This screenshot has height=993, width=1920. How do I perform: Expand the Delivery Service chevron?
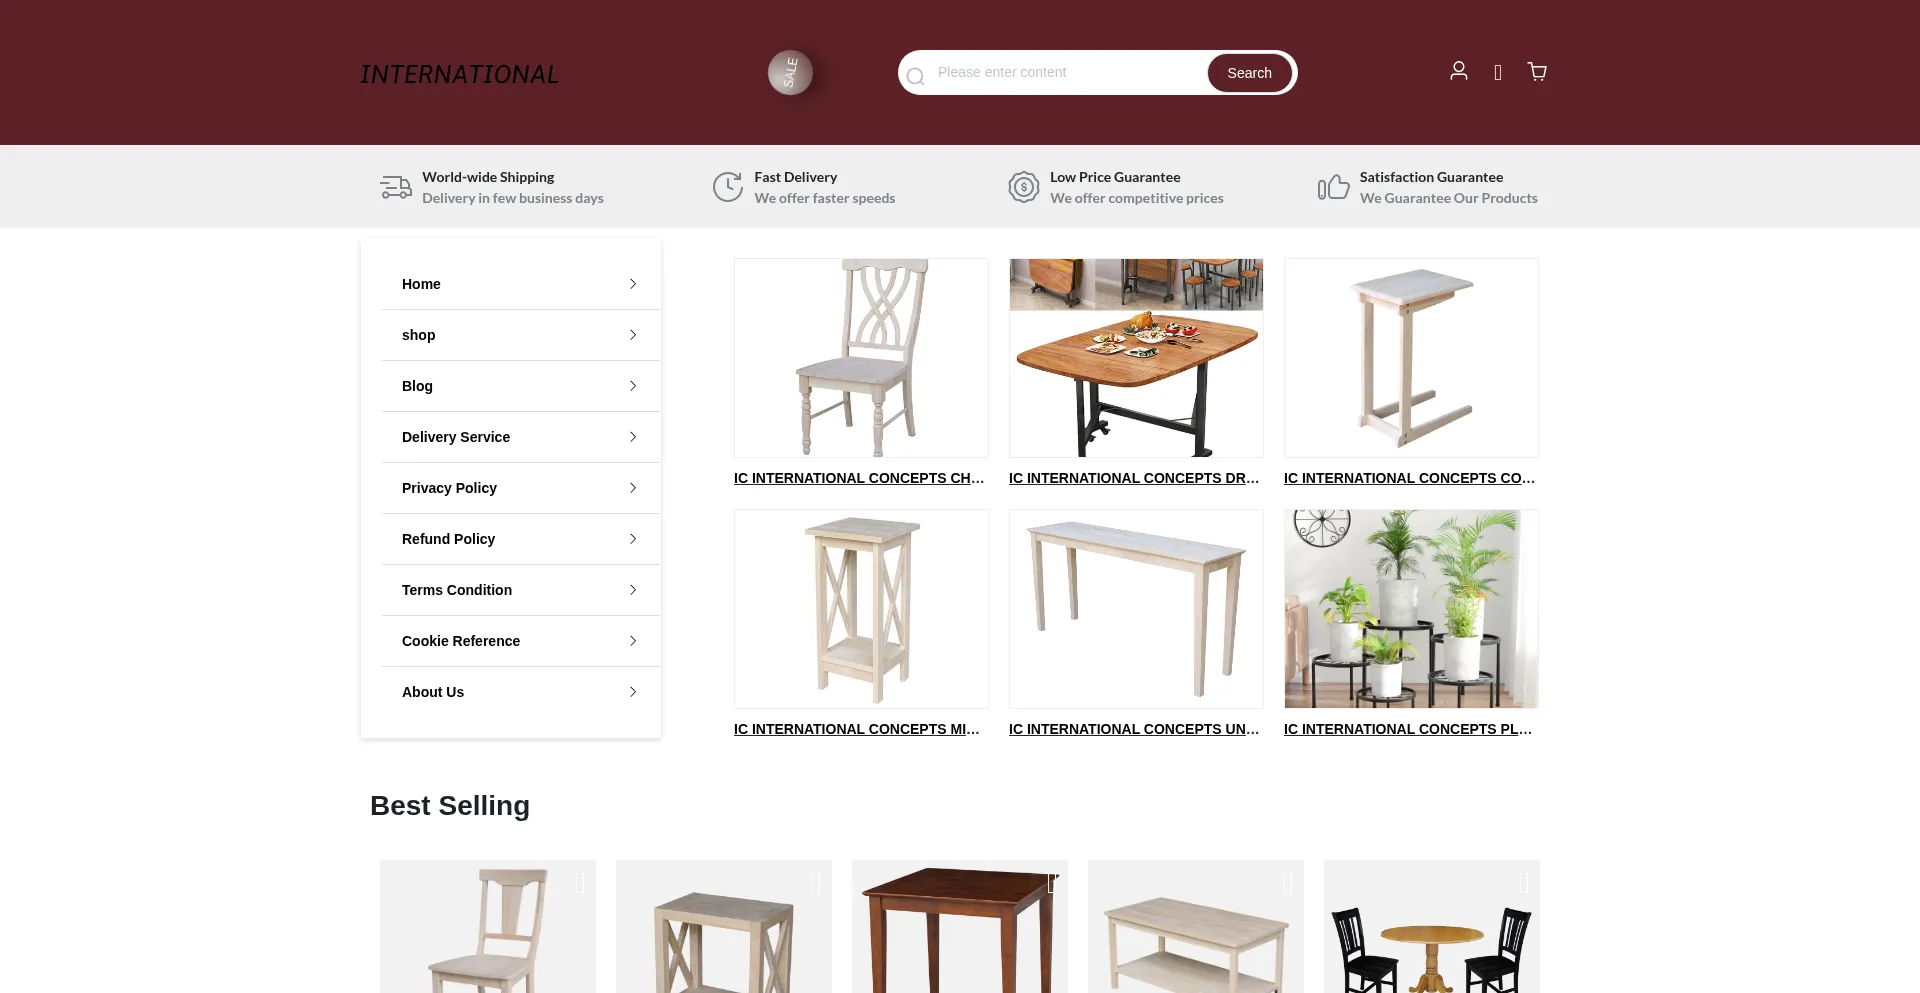pos(633,437)
